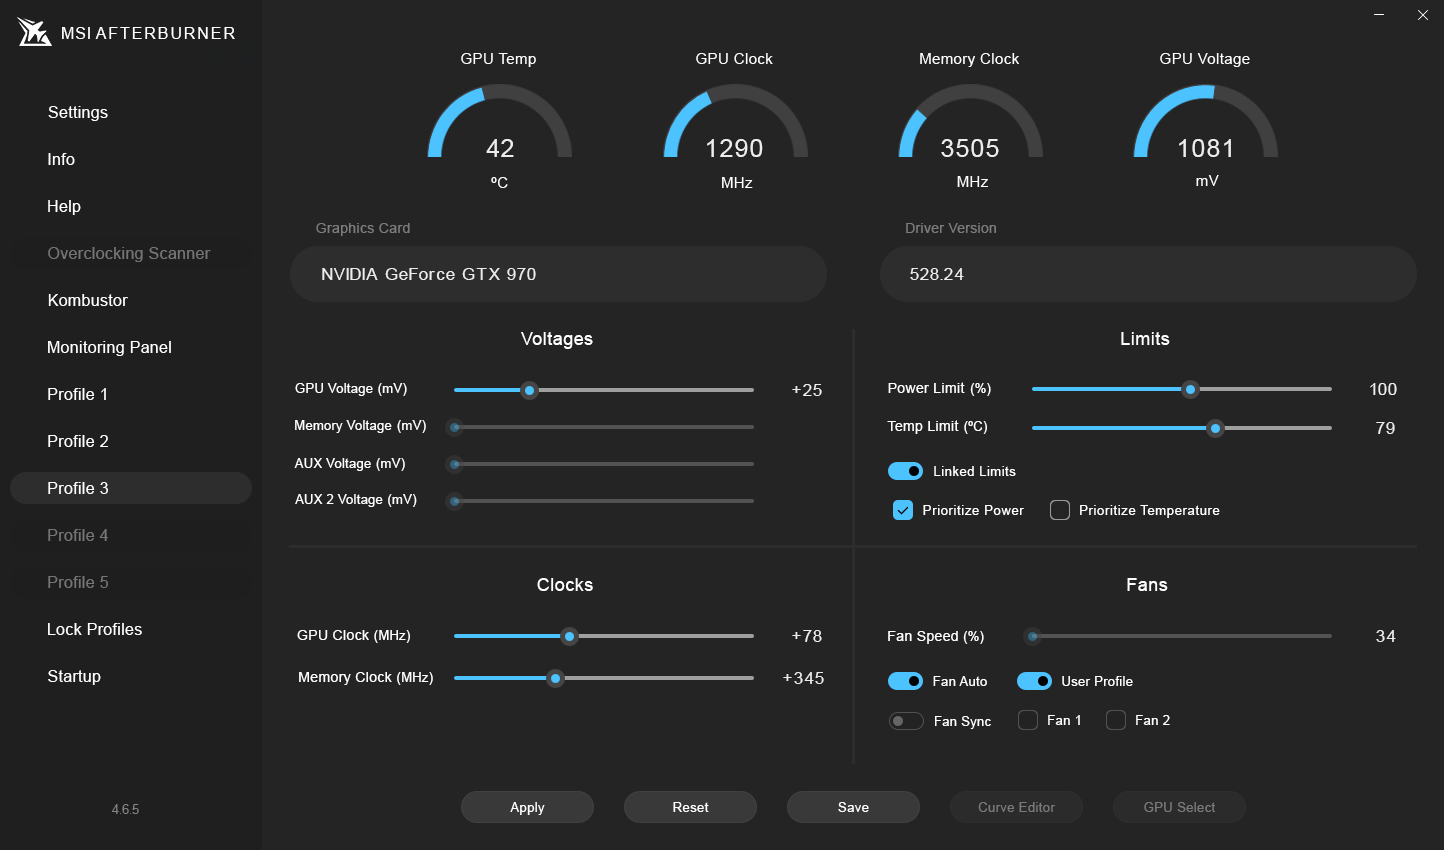This screenshot has width=1444, height=850.
Task: Open the Help section
Action: (x=63, y=206)
